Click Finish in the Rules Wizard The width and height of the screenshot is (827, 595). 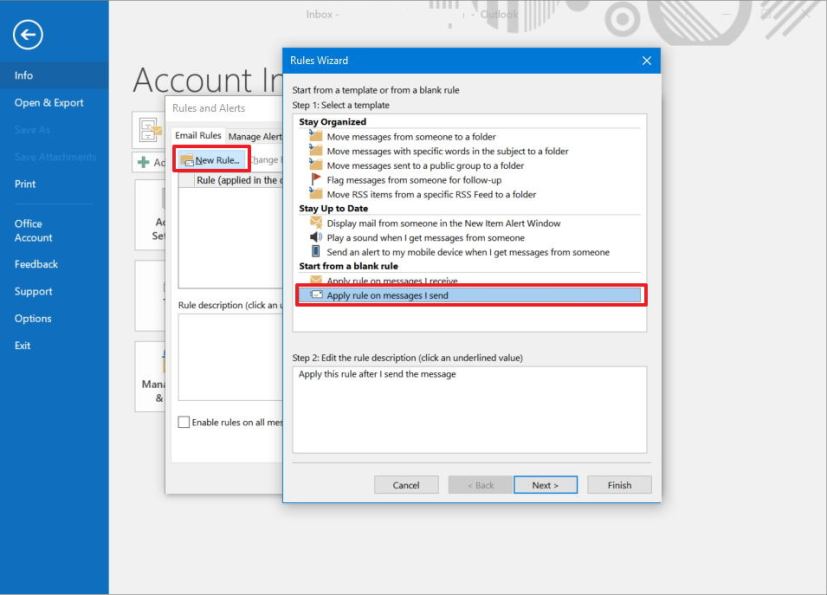619,485
